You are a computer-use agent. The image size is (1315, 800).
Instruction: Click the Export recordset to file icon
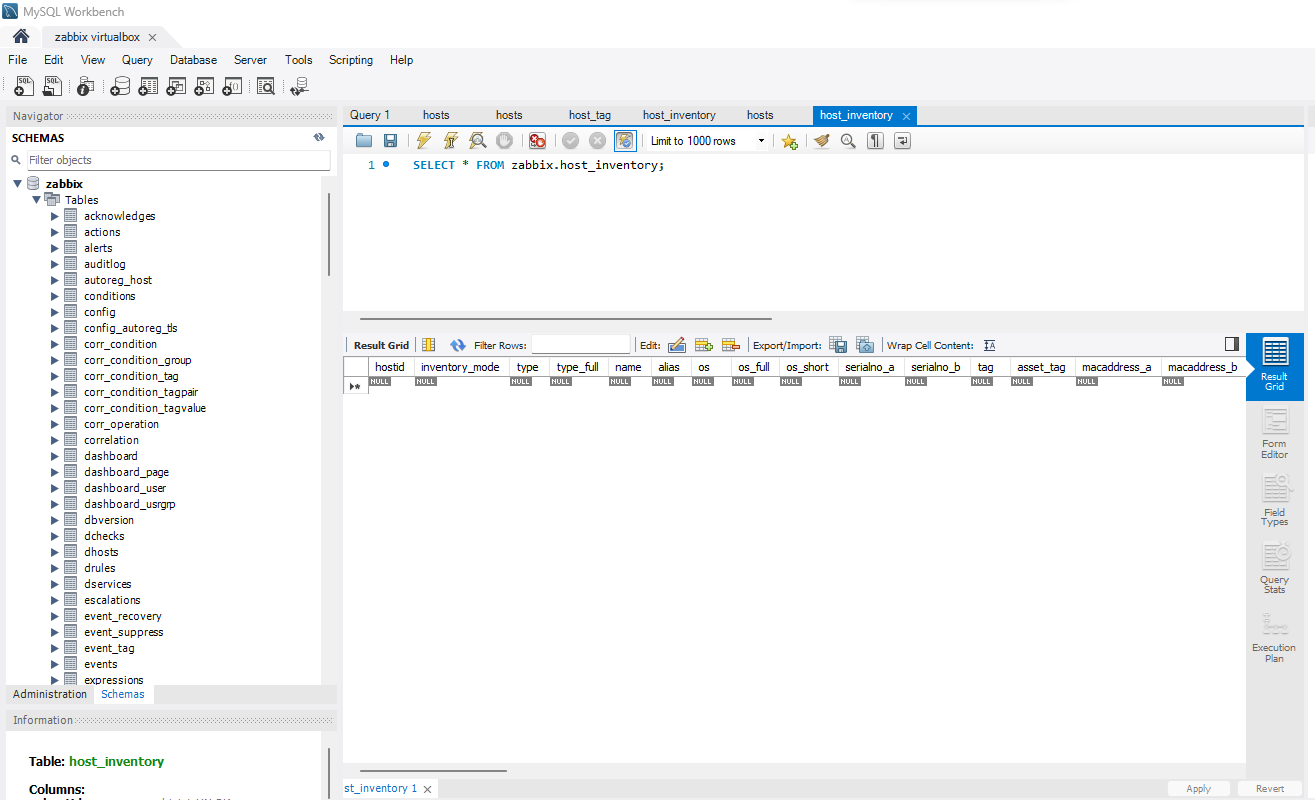click(838, 345)
